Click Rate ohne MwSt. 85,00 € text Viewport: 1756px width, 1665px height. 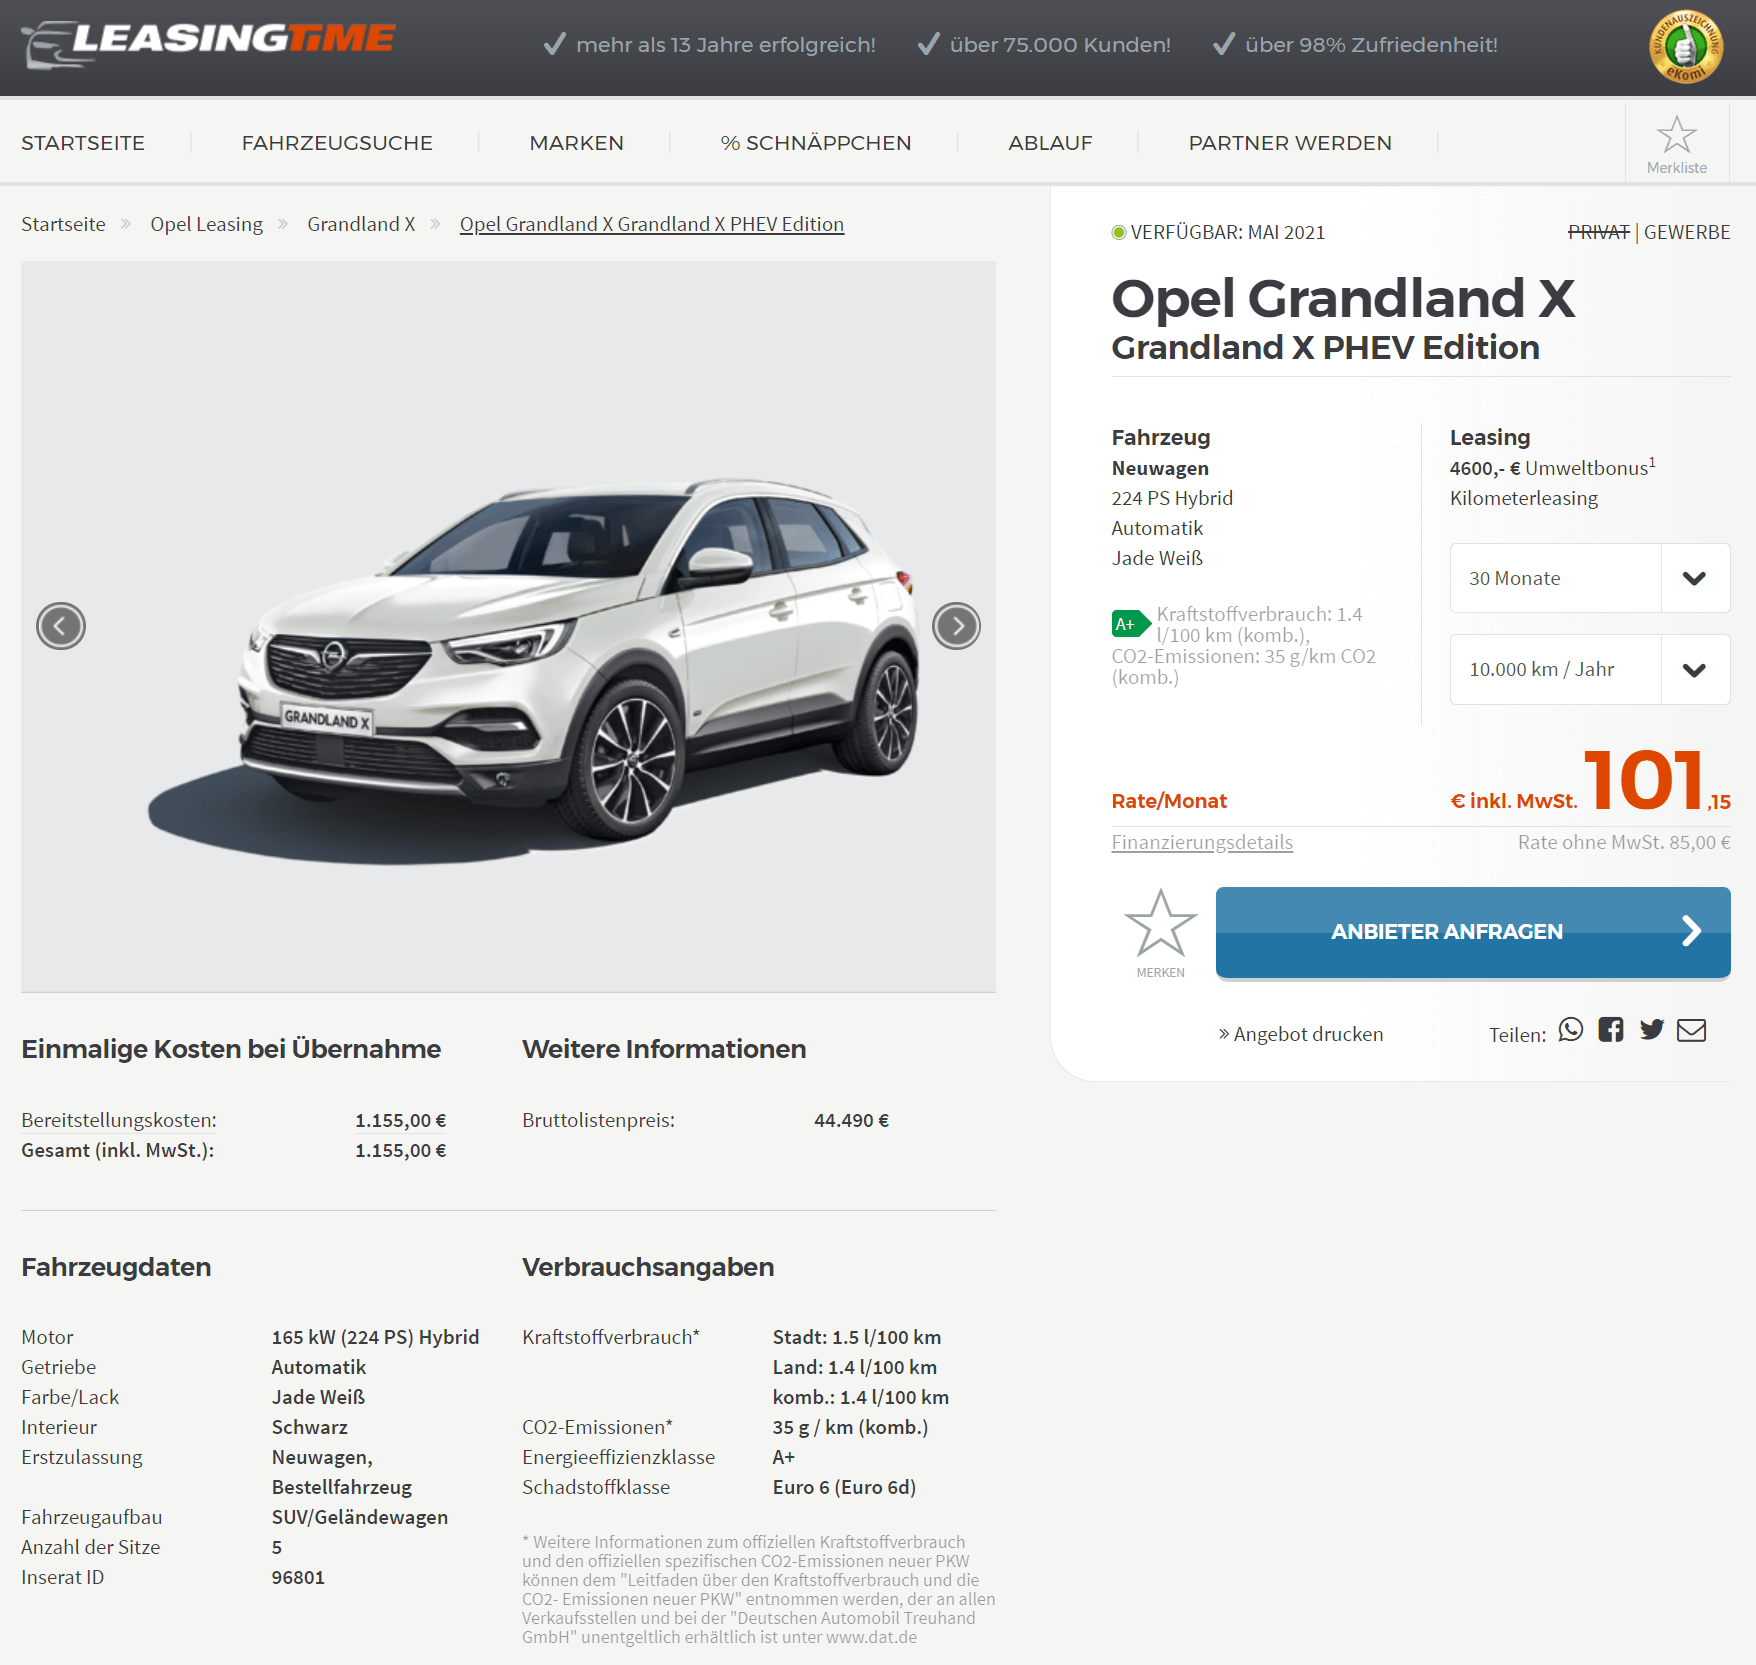point(1624,842)
